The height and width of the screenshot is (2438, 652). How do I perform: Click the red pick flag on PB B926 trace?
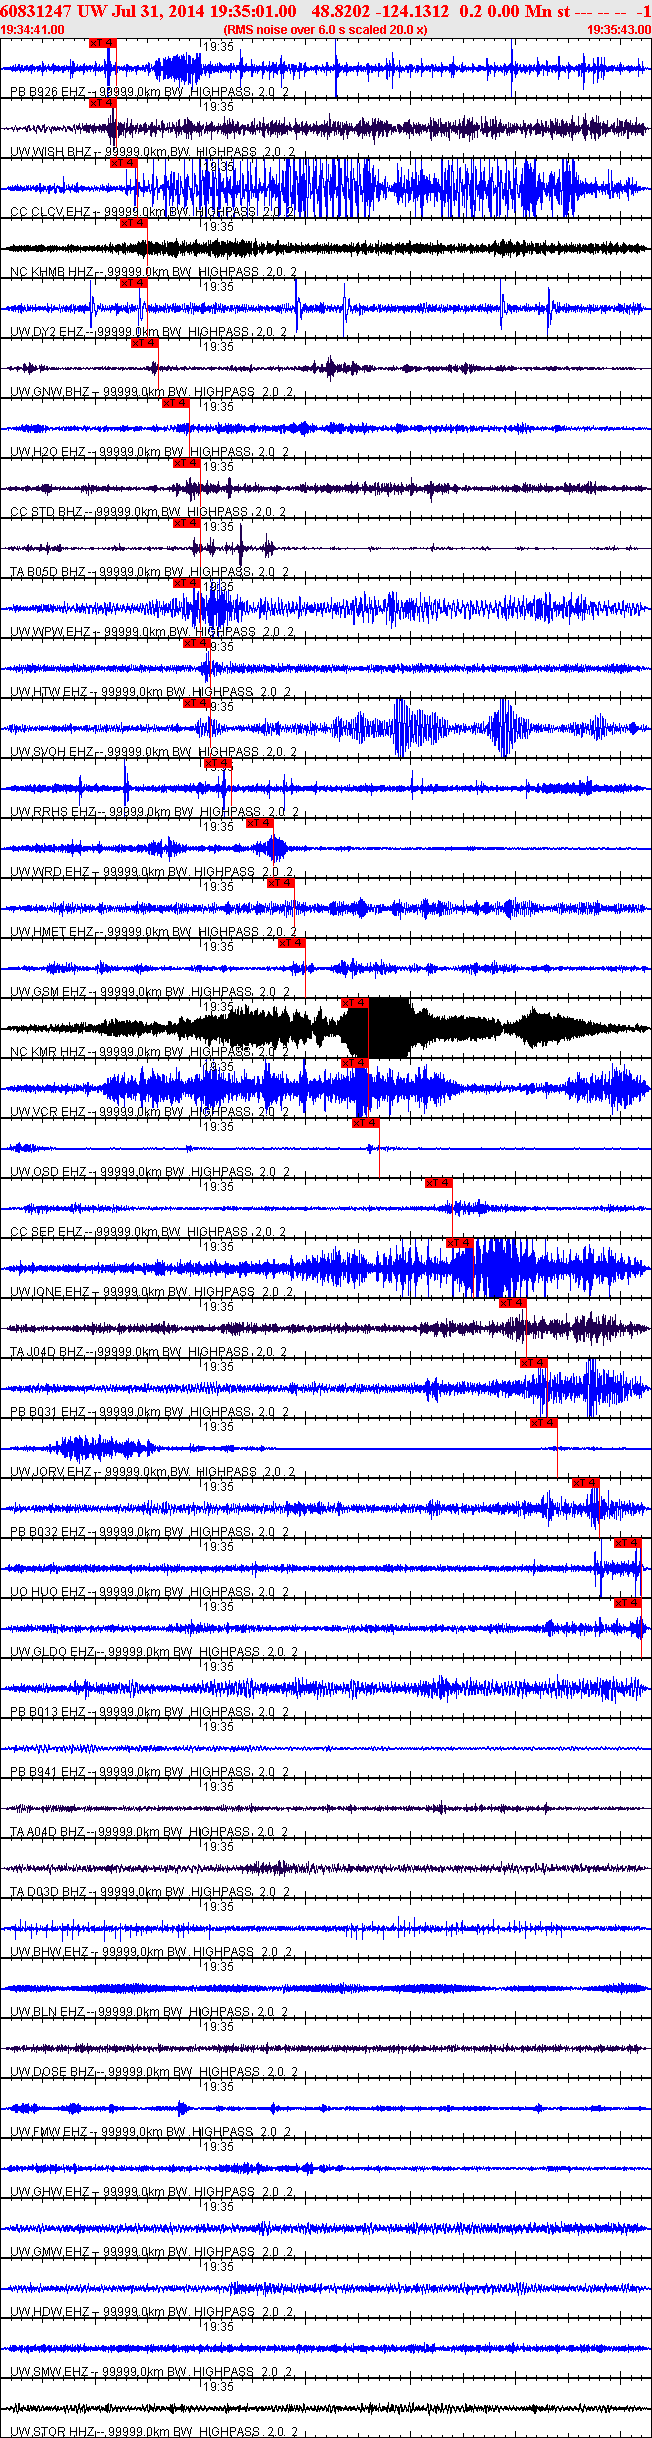(102, 43)
